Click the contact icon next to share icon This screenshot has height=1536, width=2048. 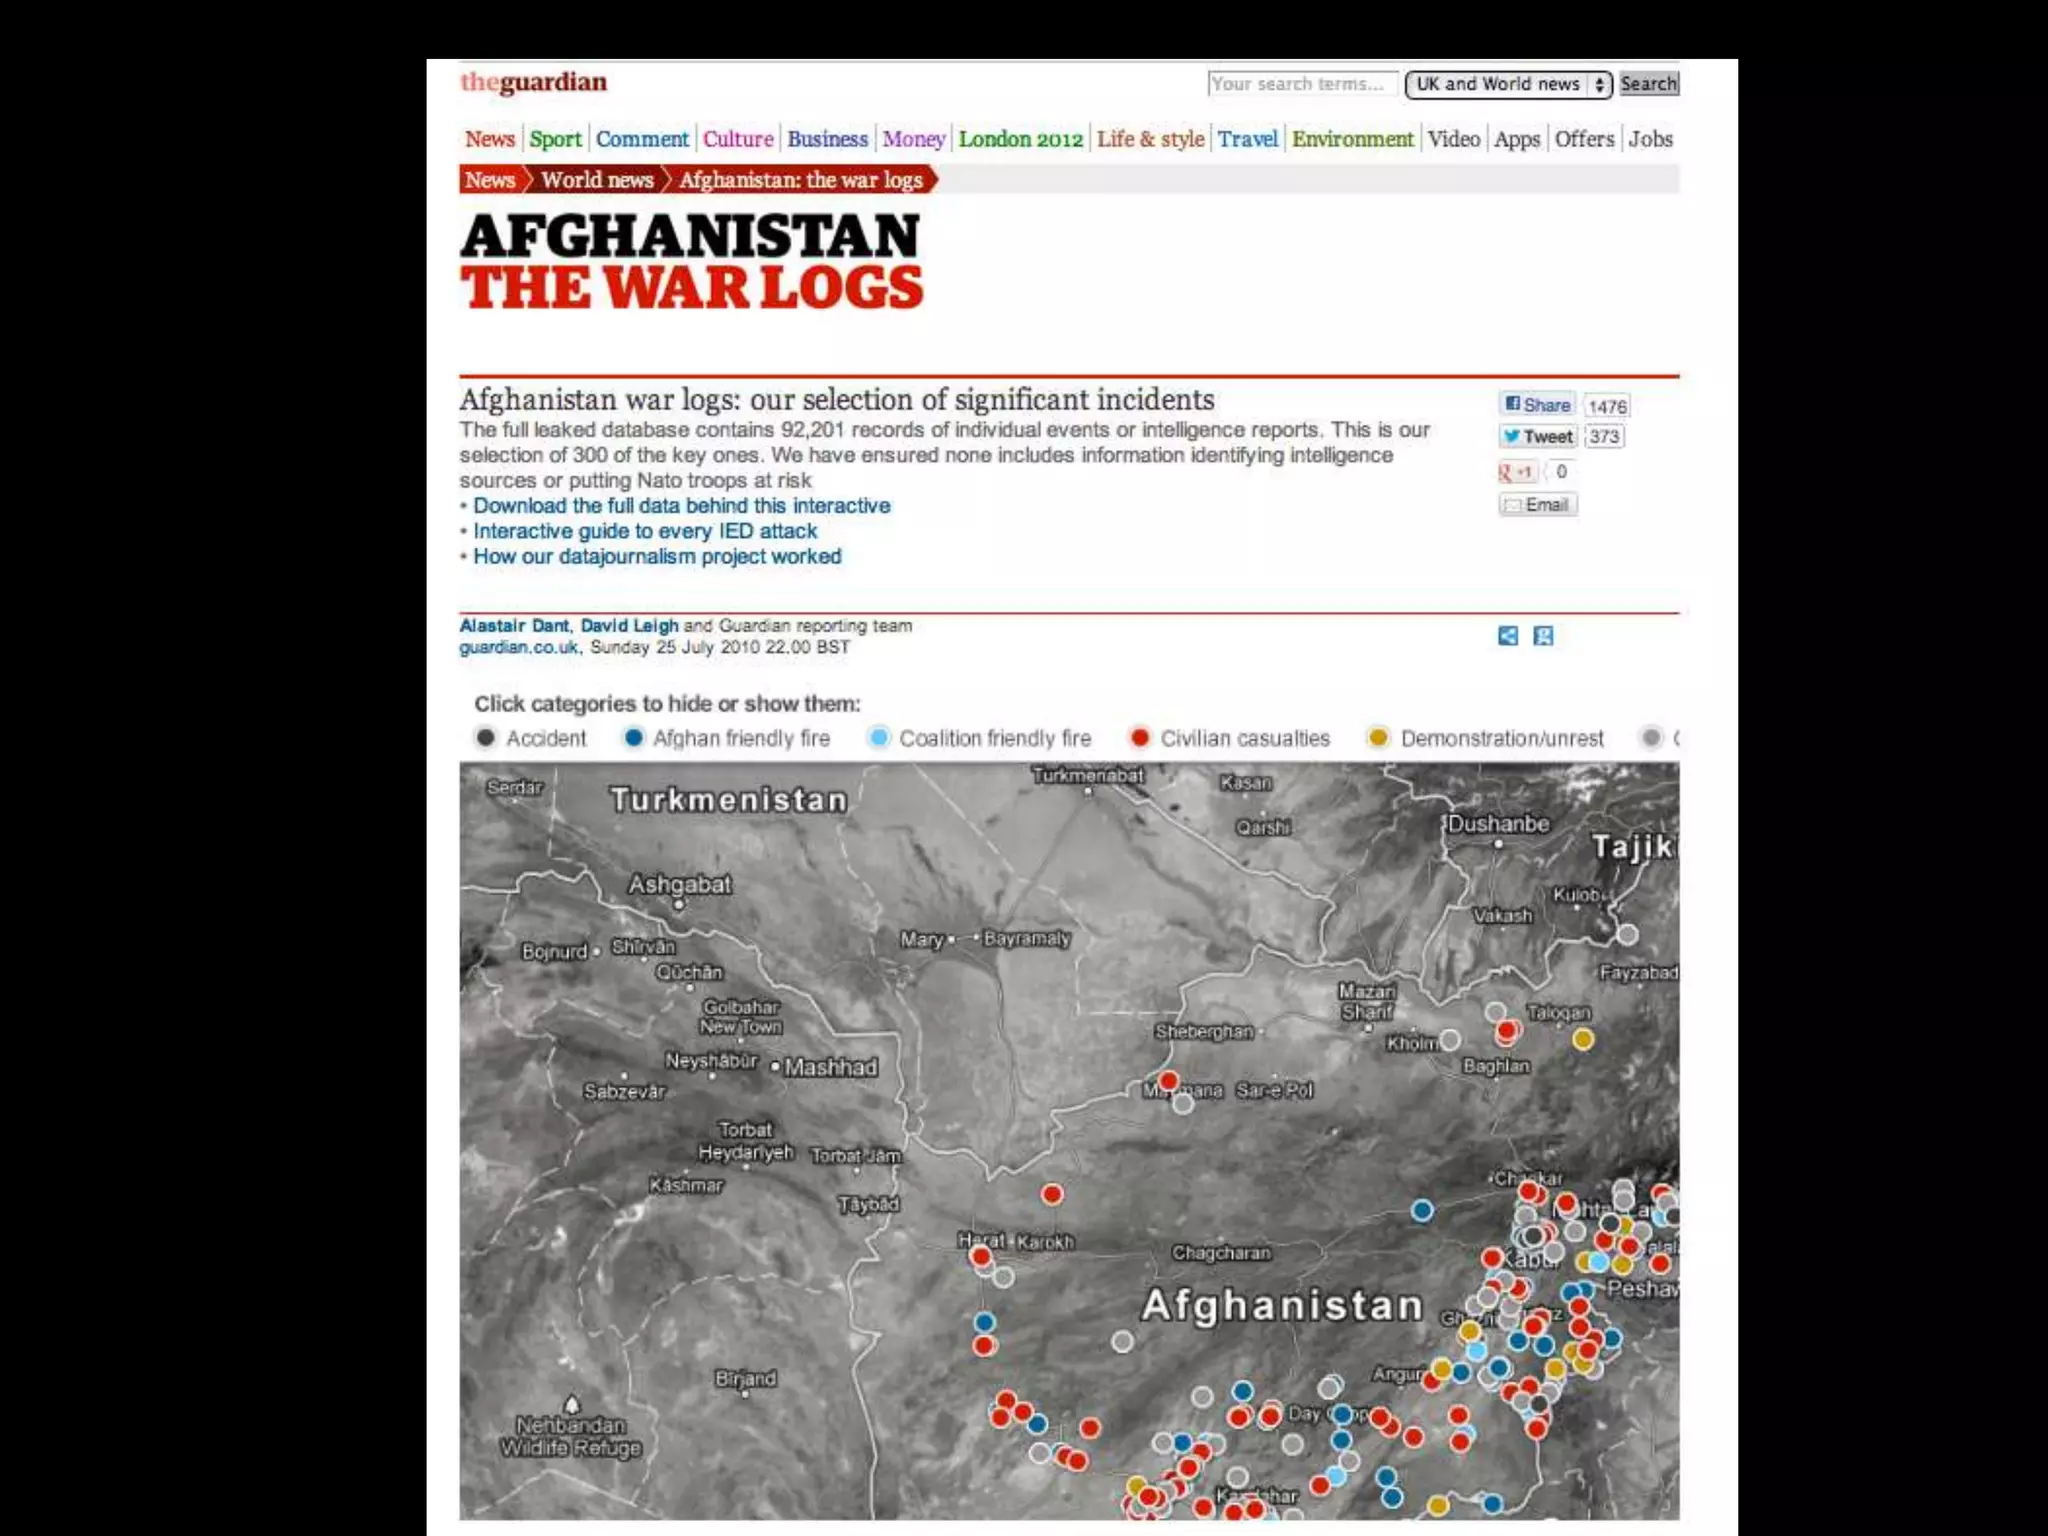1543,636
